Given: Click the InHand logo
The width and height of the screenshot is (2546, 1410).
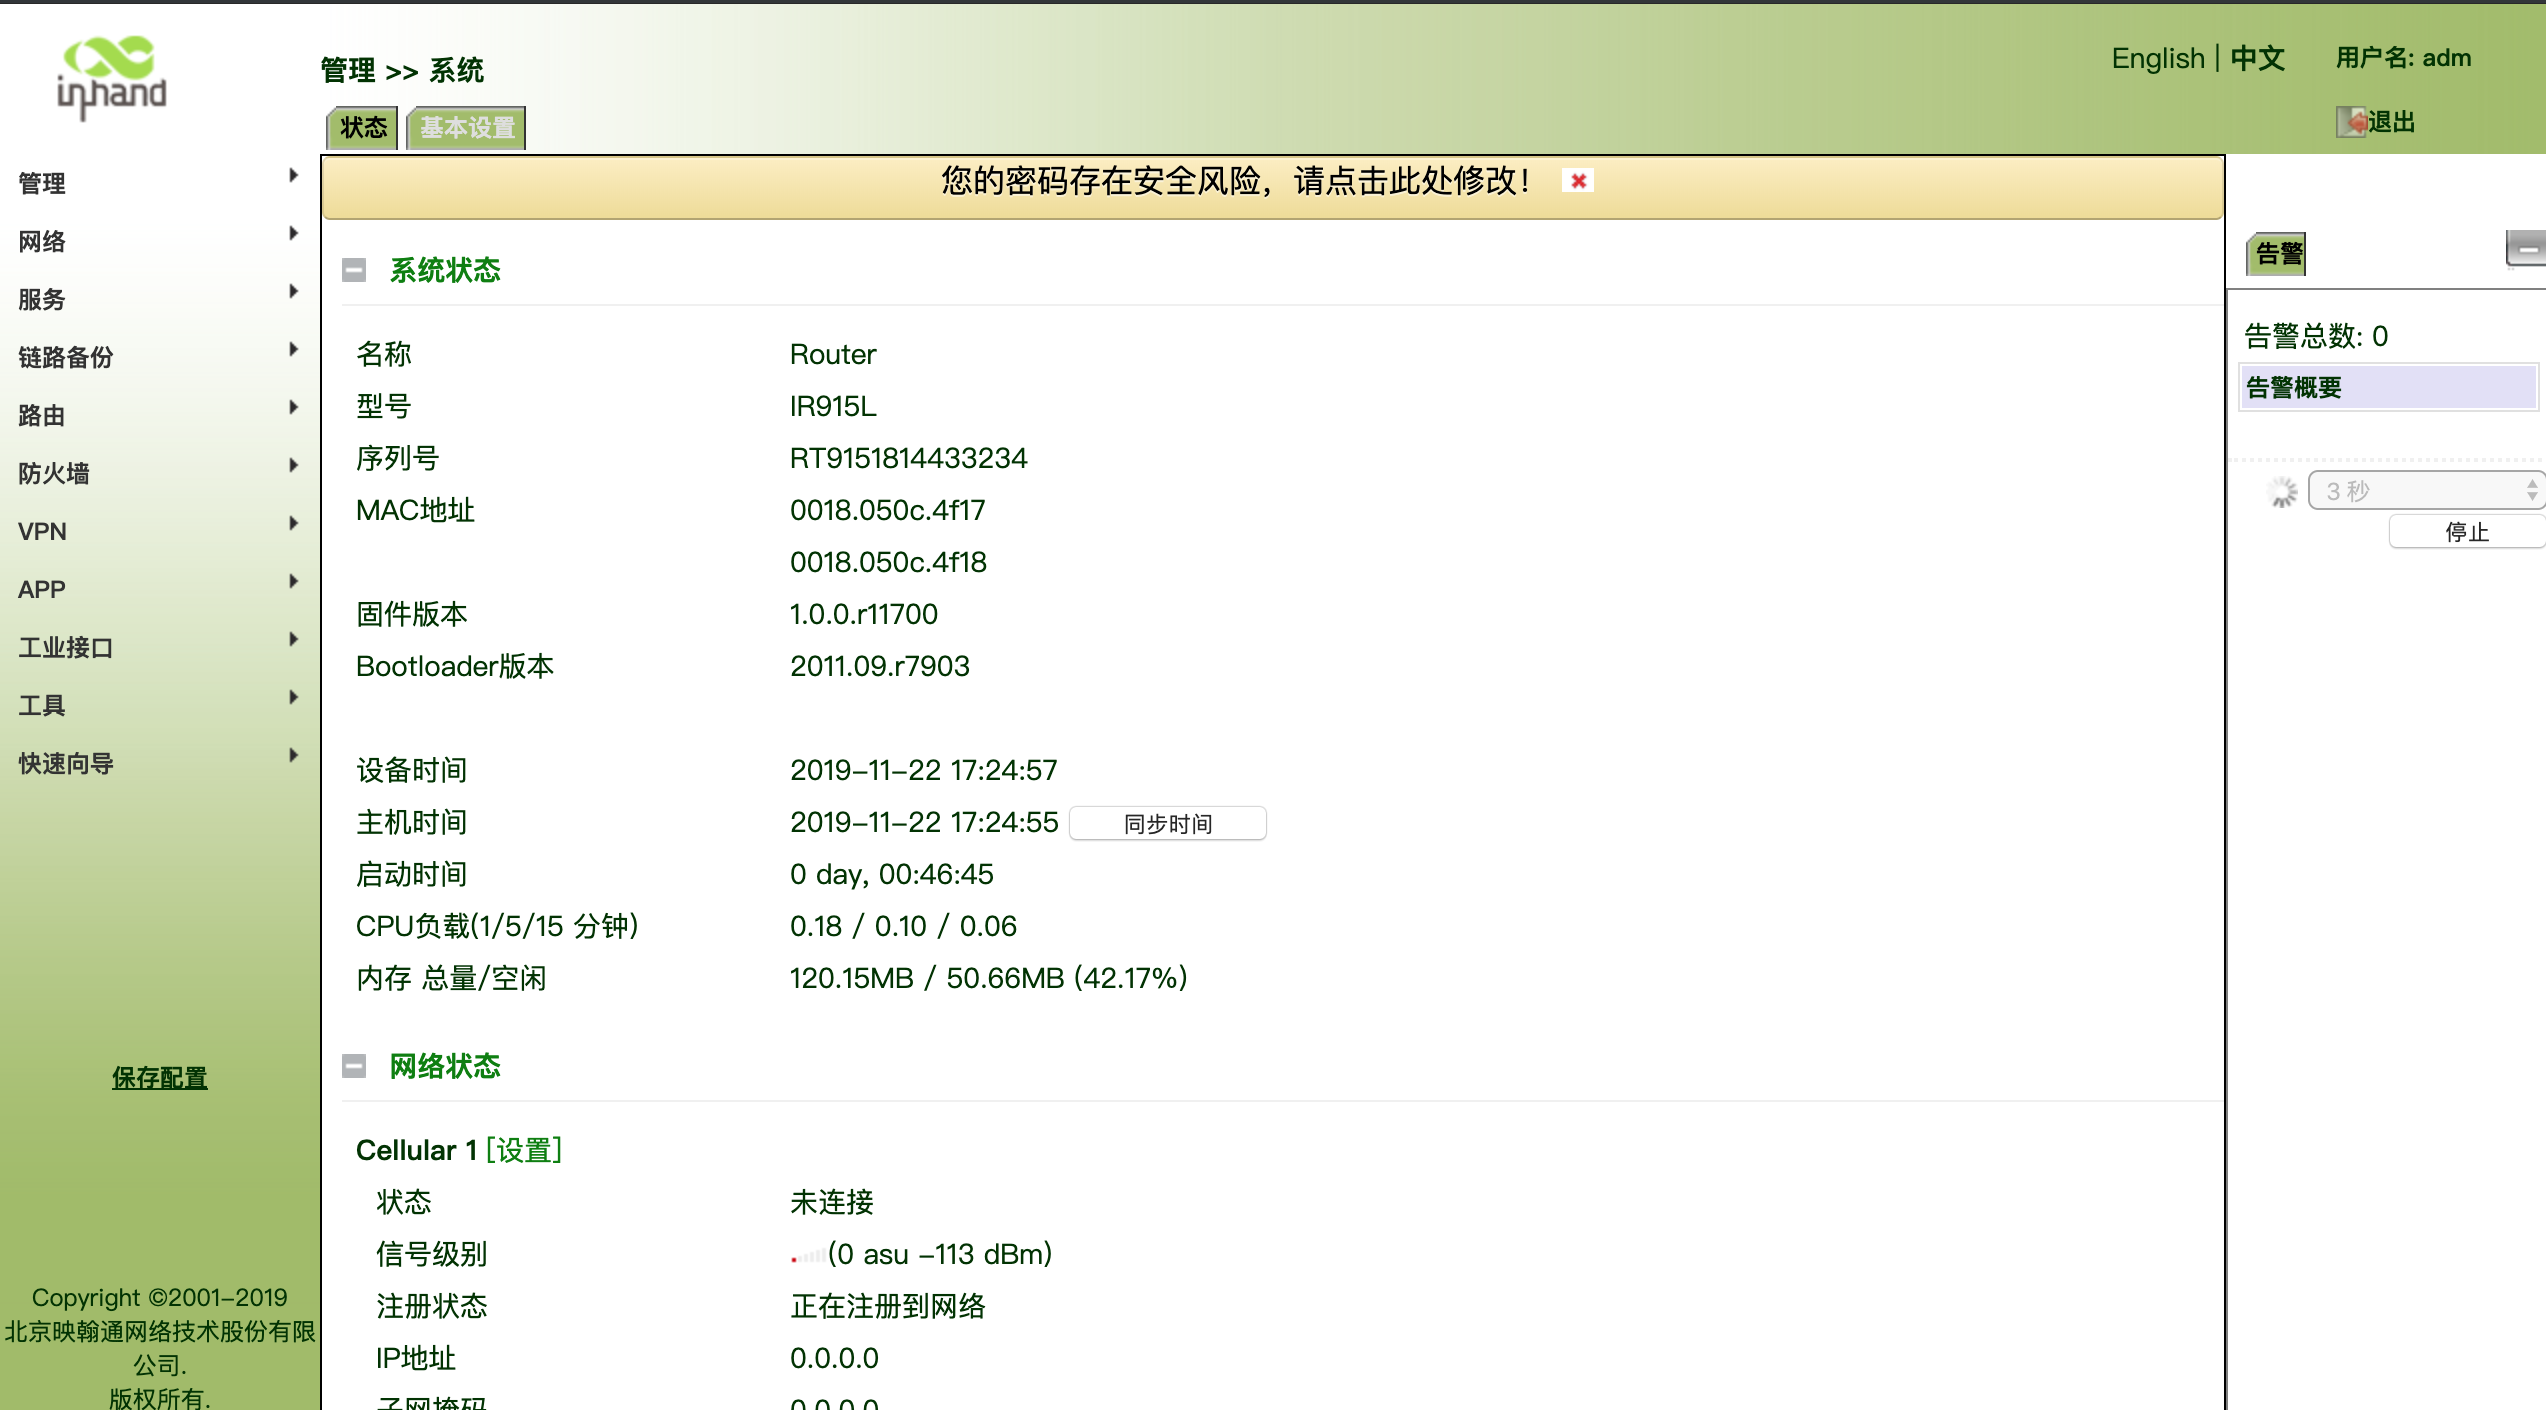Looking at the screenshot, I should click(111, 77).
